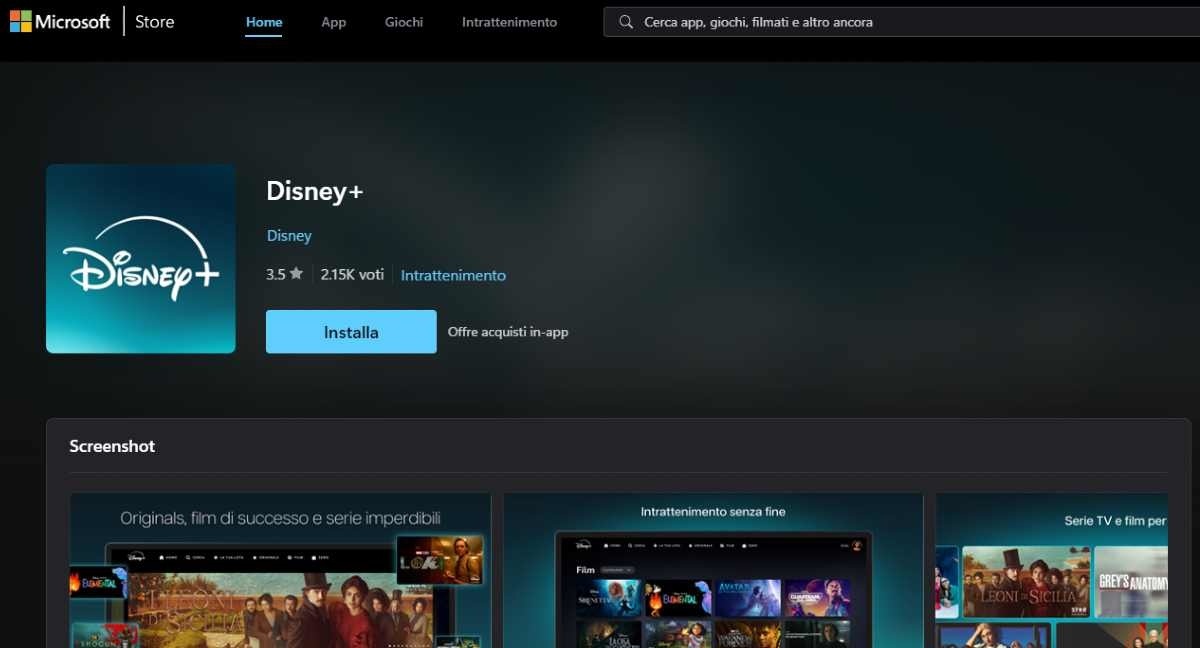
Task: Click the 3.5 rating star icon
Action: tap(296, 274)
